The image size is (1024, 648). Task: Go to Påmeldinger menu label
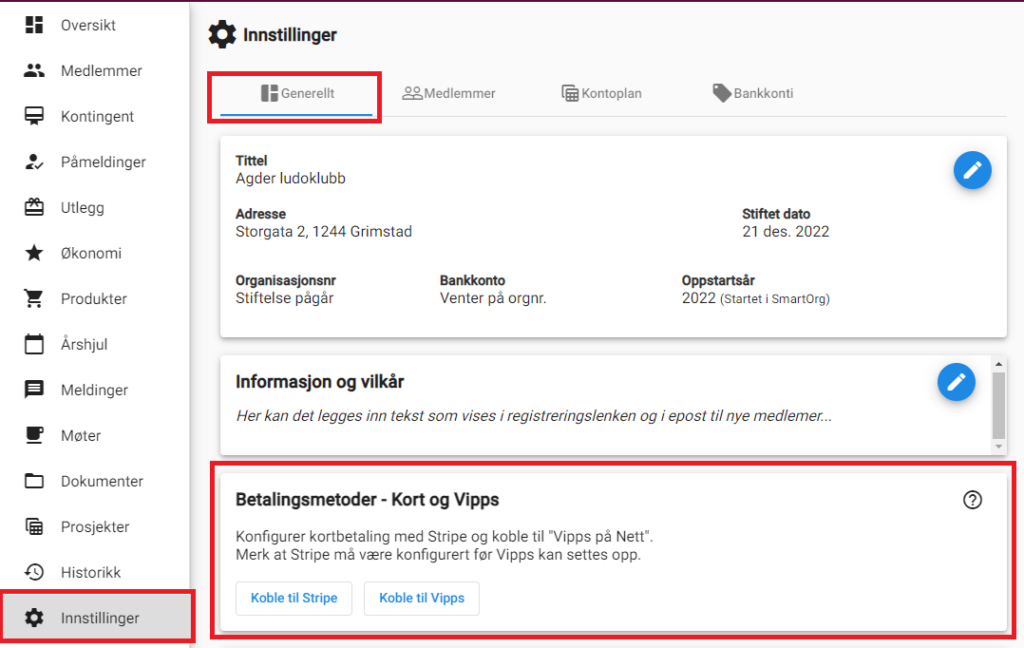click(103, 162)
